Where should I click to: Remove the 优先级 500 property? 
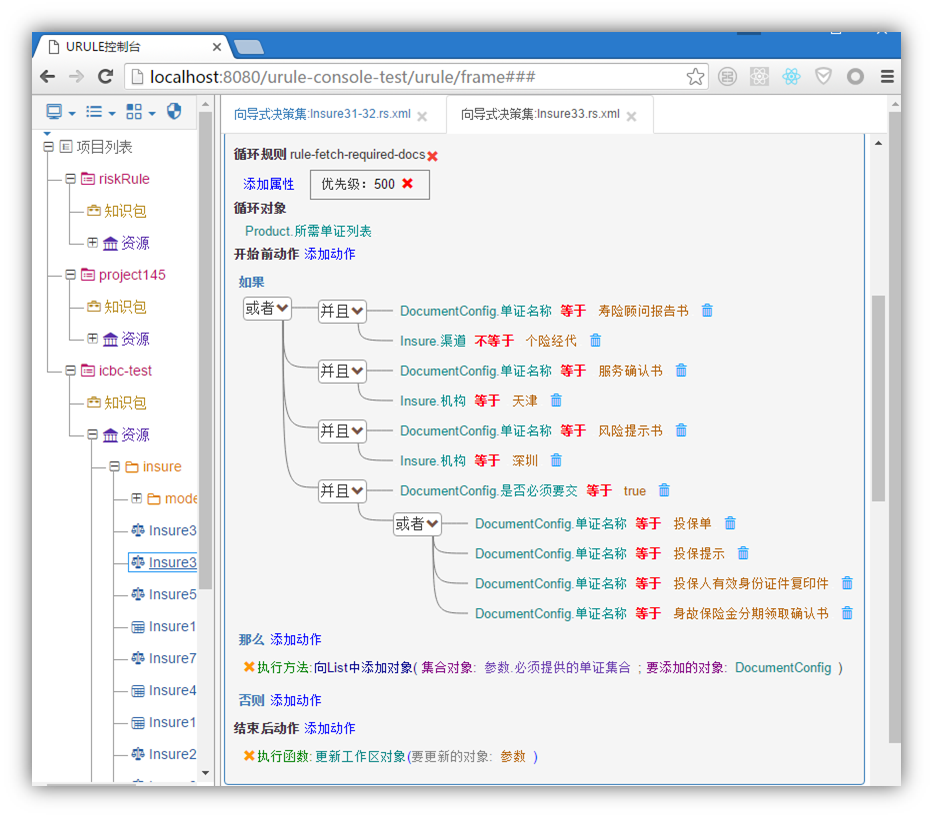pos(408,183)
